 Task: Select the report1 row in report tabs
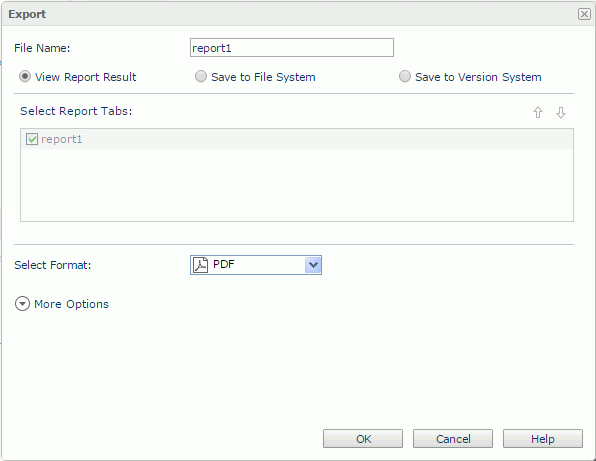pyautogui.click(x=297, y=139)
